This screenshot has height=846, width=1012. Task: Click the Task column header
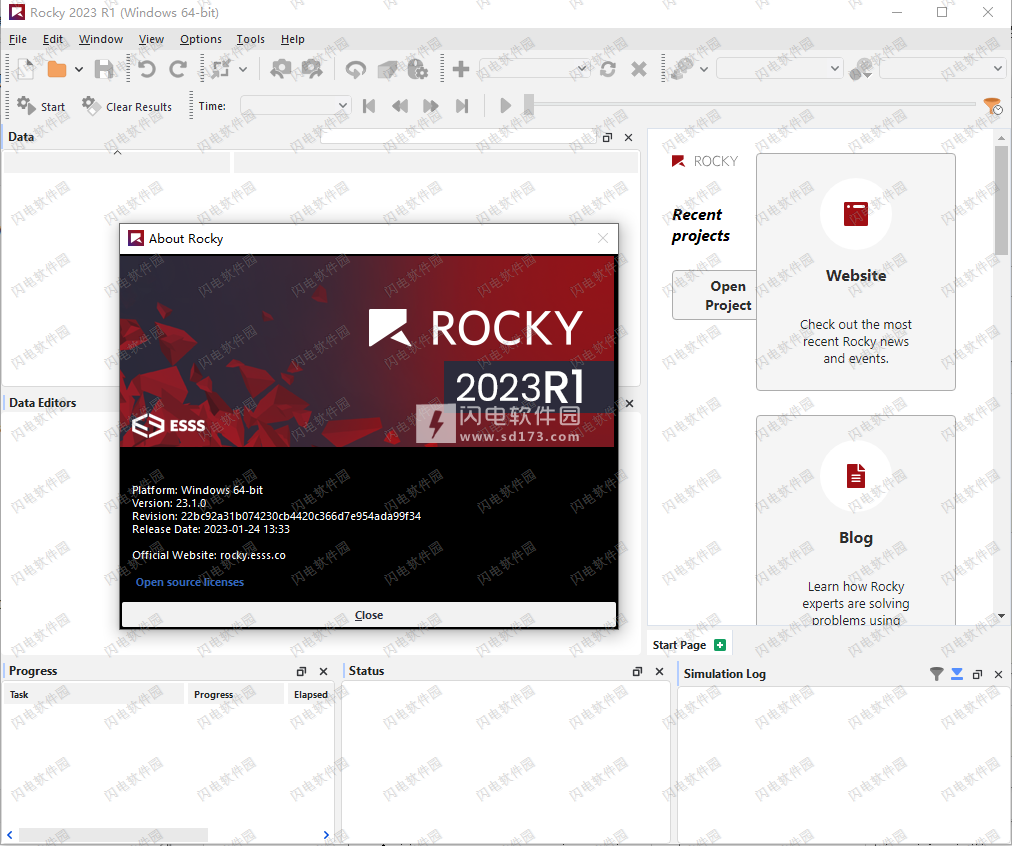[94, 694]
